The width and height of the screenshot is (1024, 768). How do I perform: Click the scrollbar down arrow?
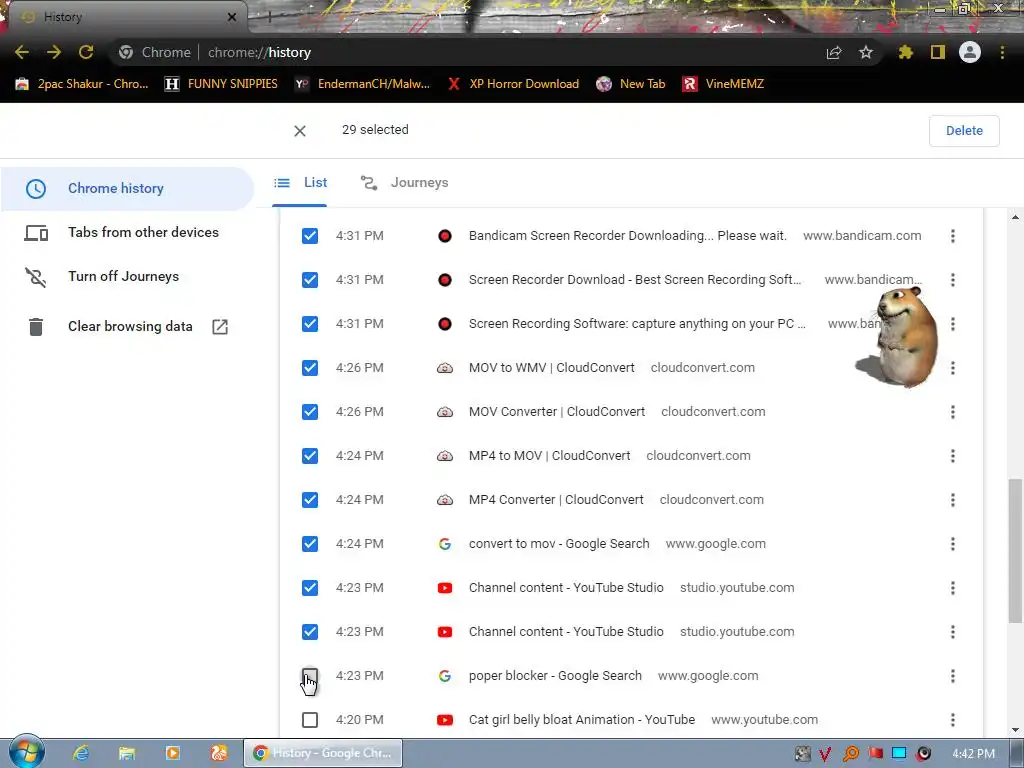(1015, 730)
